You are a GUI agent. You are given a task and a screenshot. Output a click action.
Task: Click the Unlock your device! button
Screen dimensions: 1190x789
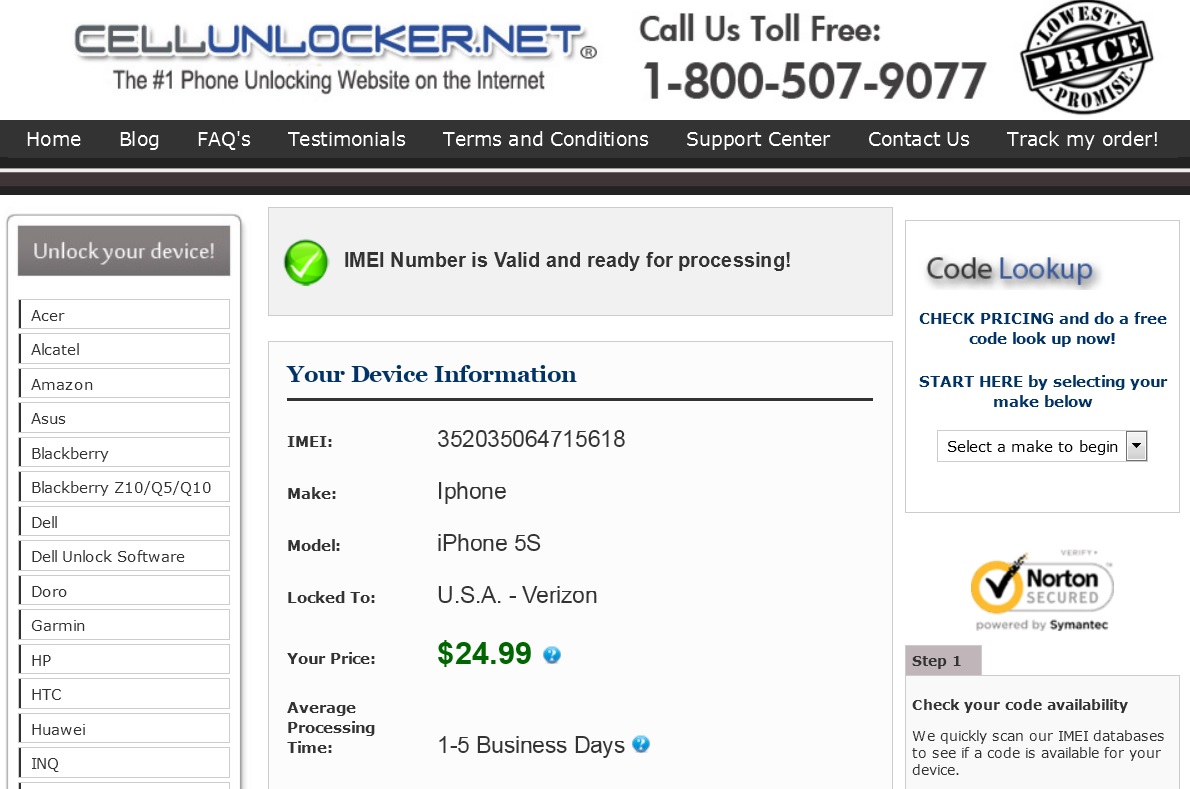pos(124,251)
